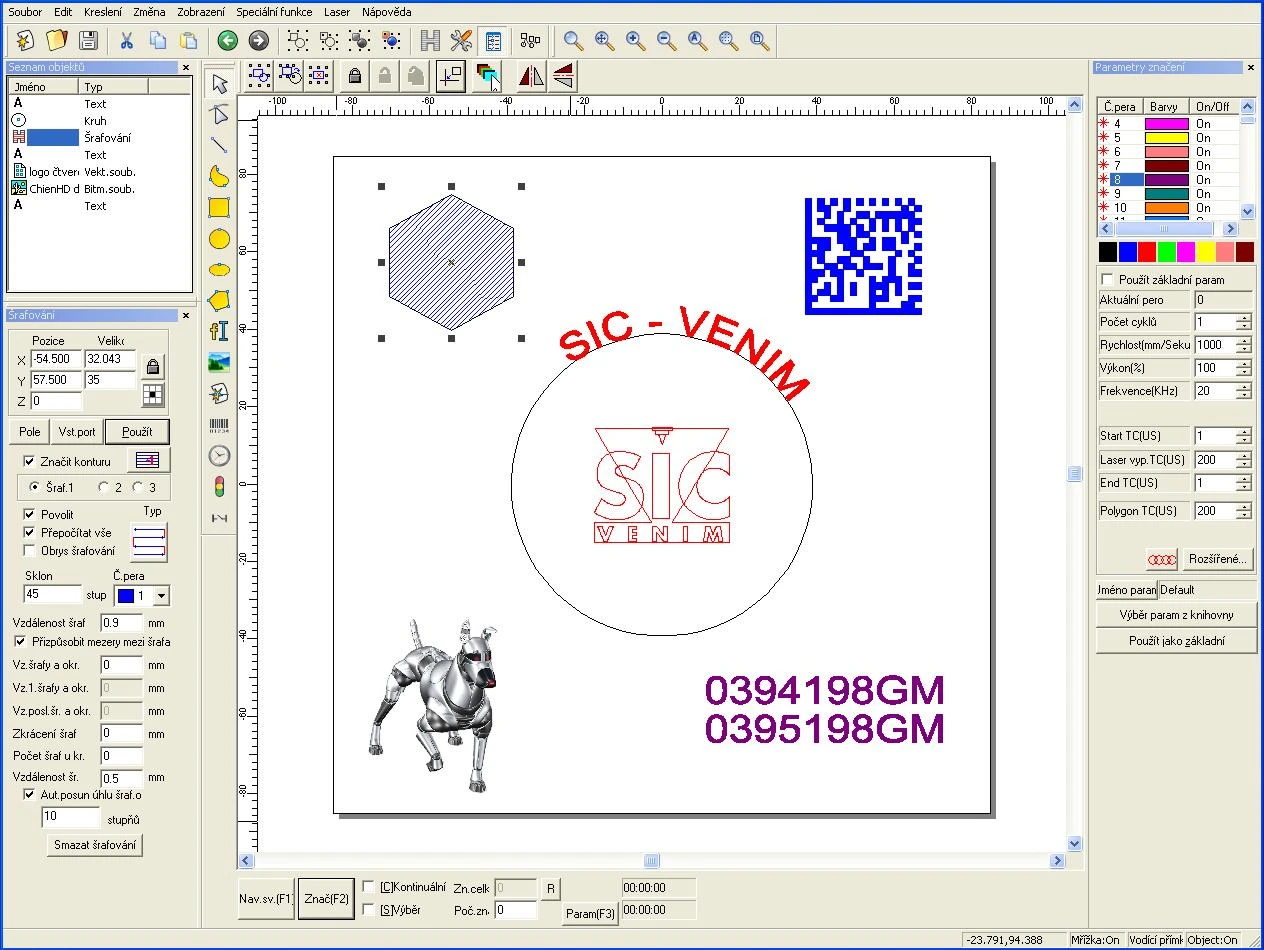The image size is (1264, 950).
Task: Click the mirror horizontal icon
Action: coord(531,76)
